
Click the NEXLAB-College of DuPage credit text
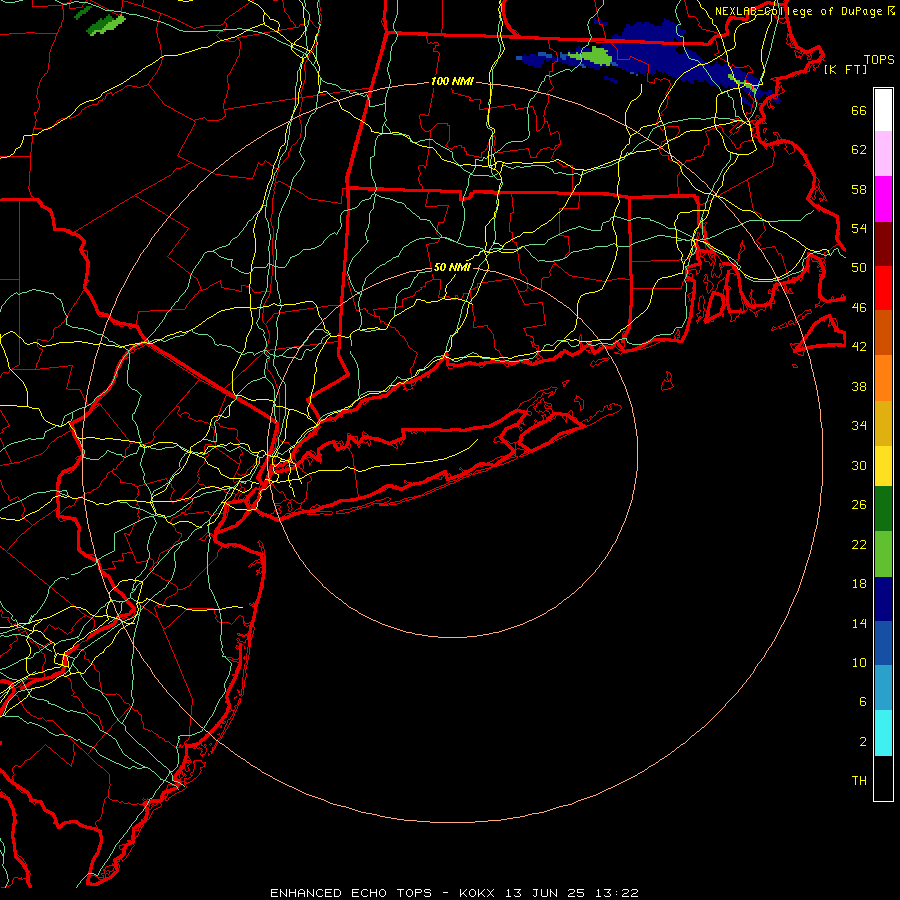click(804, 11)
